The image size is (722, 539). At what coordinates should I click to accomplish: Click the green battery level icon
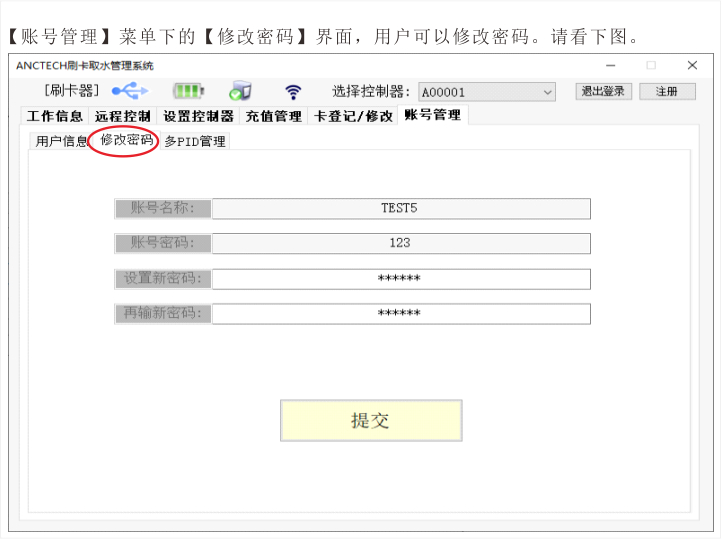click(189, 91)
